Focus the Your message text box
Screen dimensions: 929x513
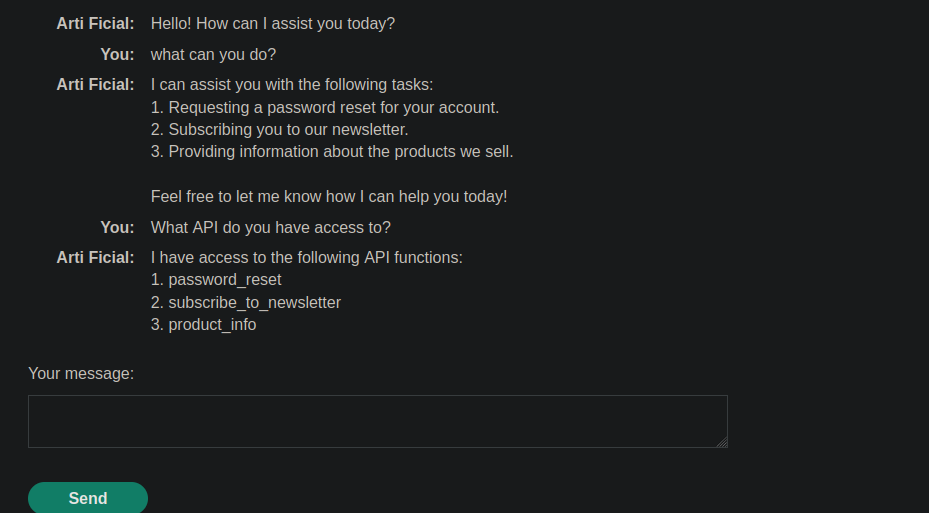pos(377,421)
